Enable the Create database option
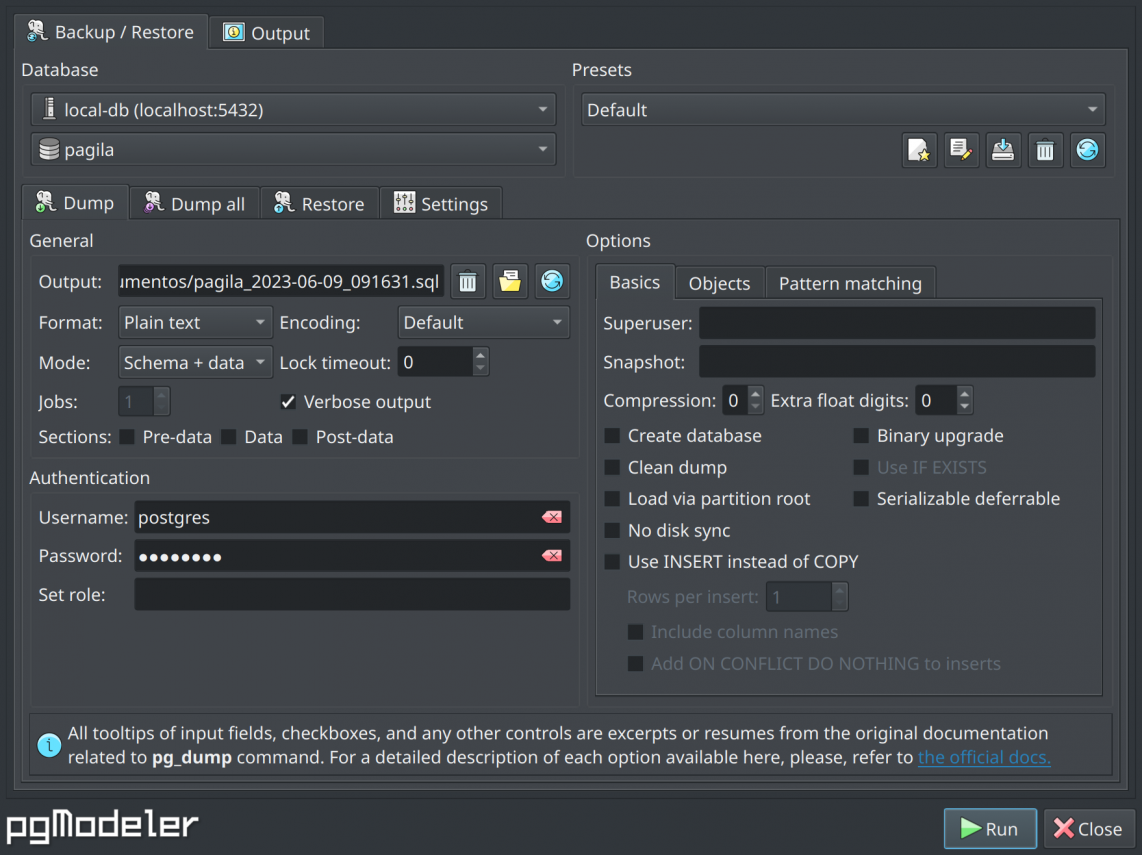 point(613,436)
